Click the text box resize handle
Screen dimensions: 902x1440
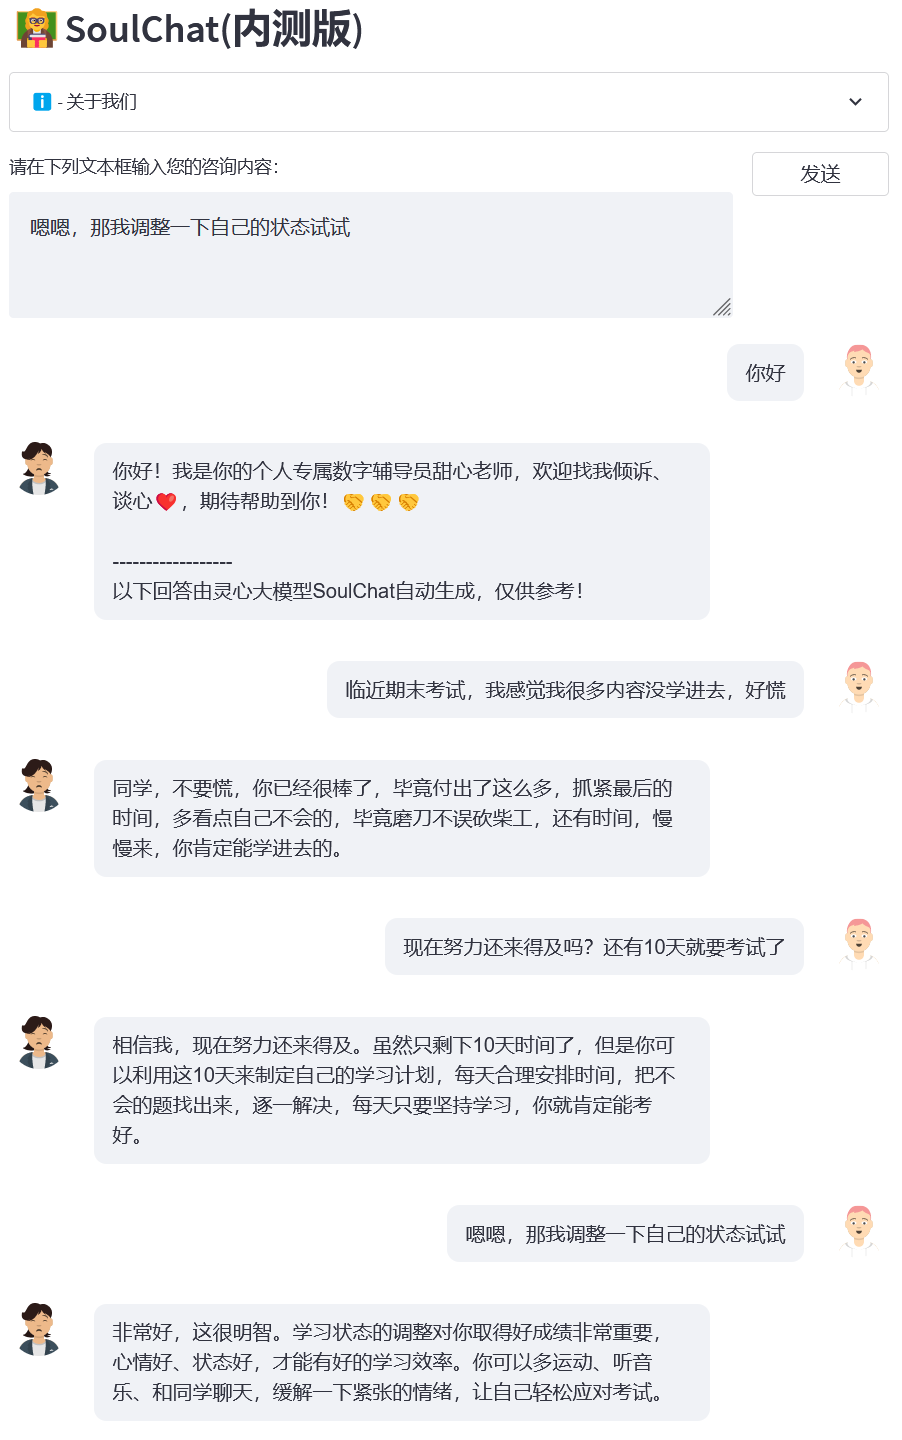[722, 308]
